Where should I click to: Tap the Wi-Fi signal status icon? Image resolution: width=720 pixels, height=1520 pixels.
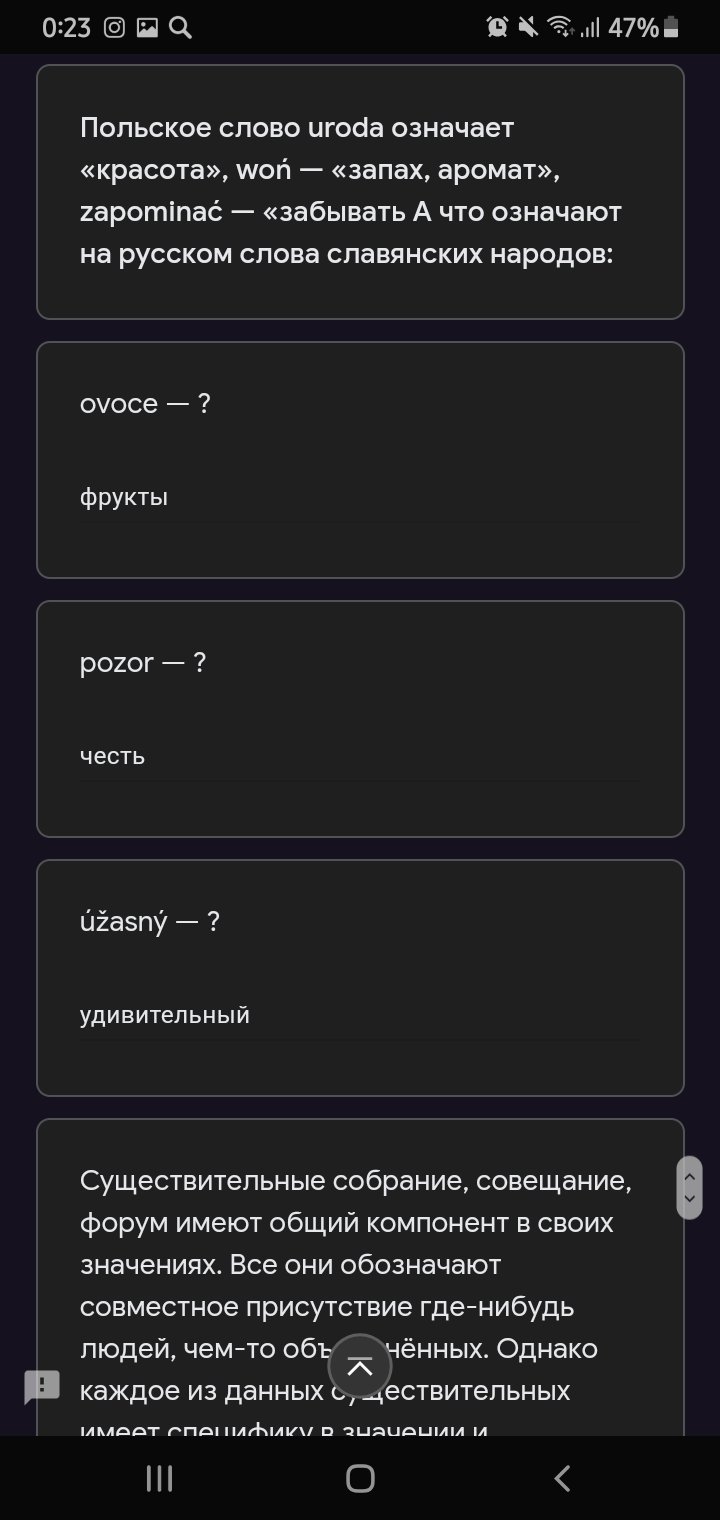coord(561,28)
